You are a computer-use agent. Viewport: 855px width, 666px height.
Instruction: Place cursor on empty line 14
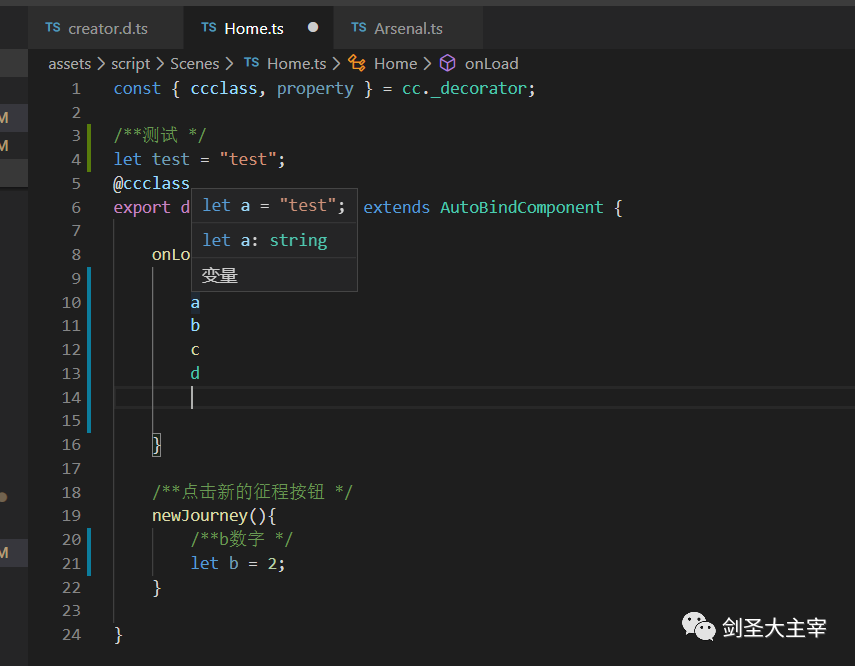(484, 398)
